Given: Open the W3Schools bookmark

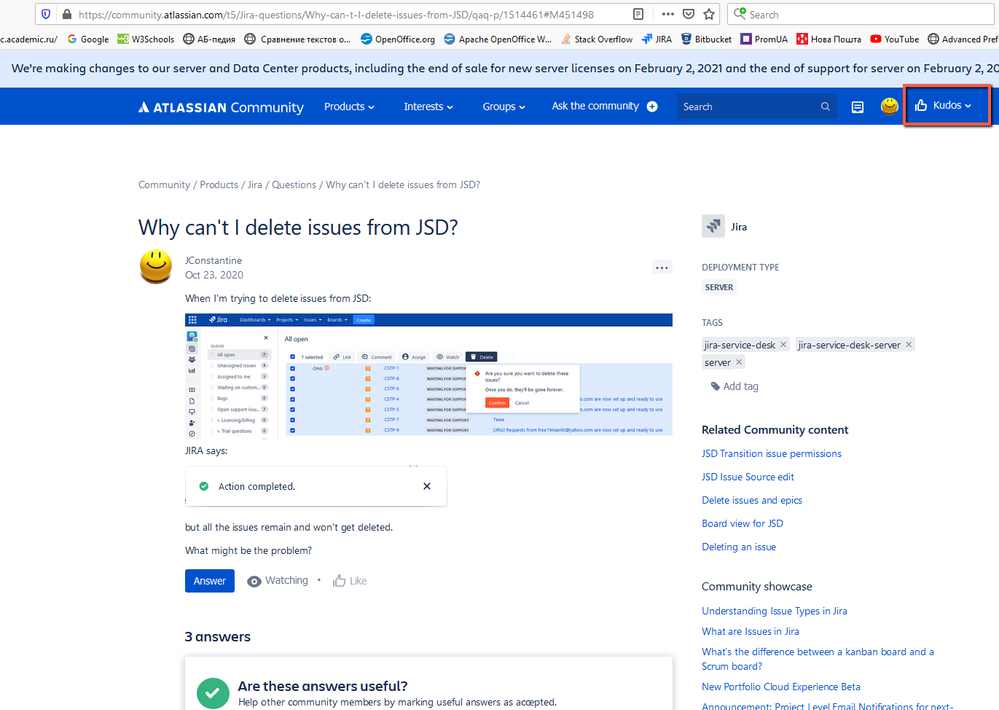Looking at the screenshot, I should pyautogui.click(x=146, y=39).
